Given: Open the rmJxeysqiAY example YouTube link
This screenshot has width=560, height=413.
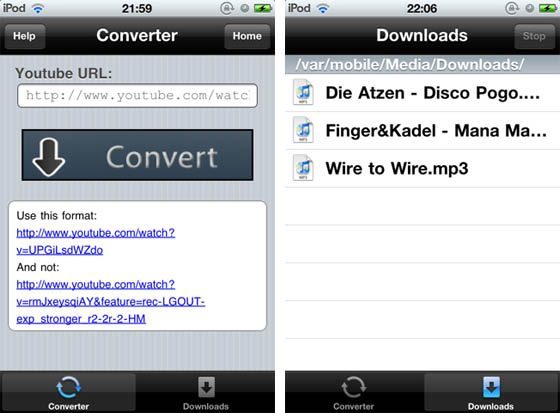Looking at the screenshot, I should (111, 302).
